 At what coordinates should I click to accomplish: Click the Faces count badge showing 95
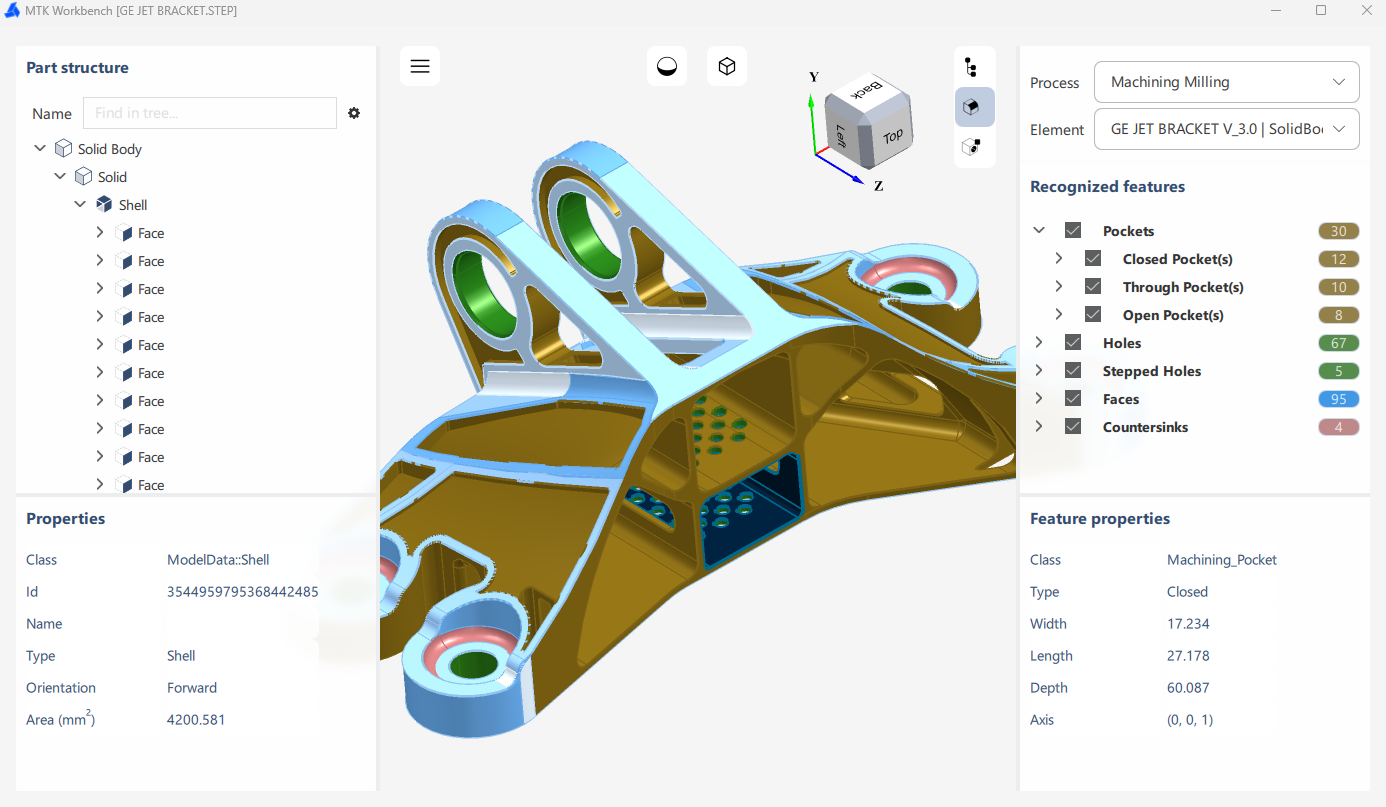tap(1338, 398)
